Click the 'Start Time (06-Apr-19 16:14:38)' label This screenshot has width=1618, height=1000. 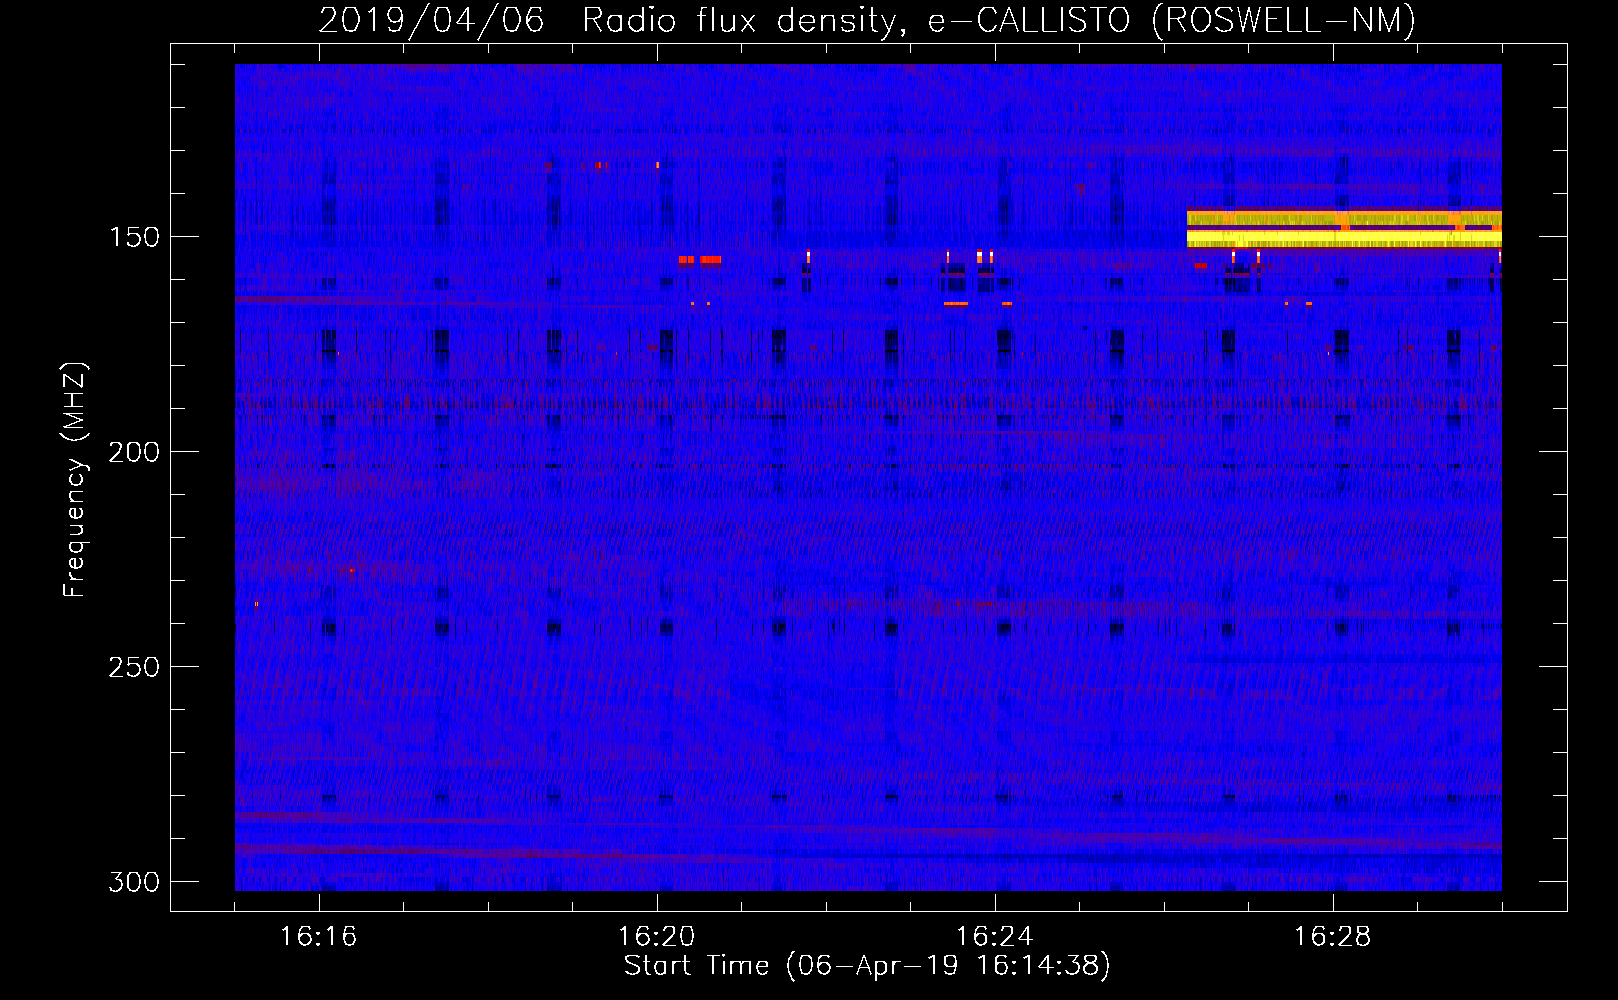point(867,966)
